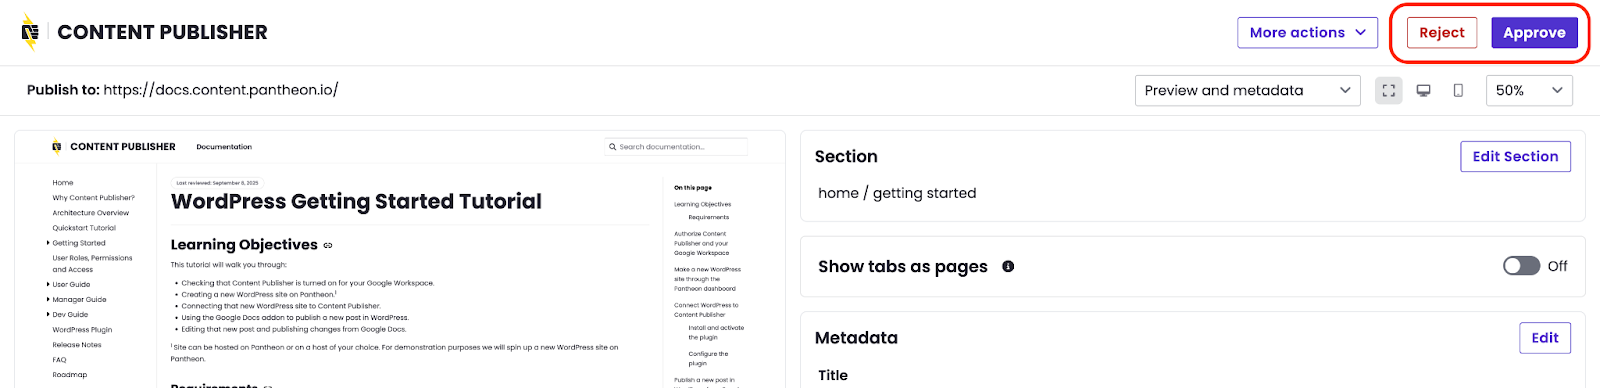The height and width of the screenshot is (388, 1600).
Task: Click the Edit Section button
Action: [1515, 156]
